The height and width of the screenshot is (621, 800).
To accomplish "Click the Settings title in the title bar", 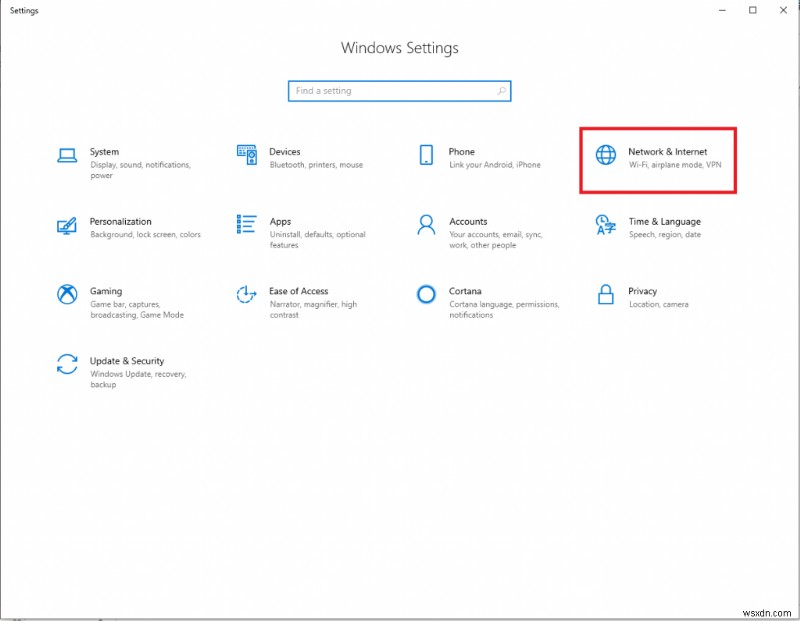I will pyautogui.click(x=24, y=10).
